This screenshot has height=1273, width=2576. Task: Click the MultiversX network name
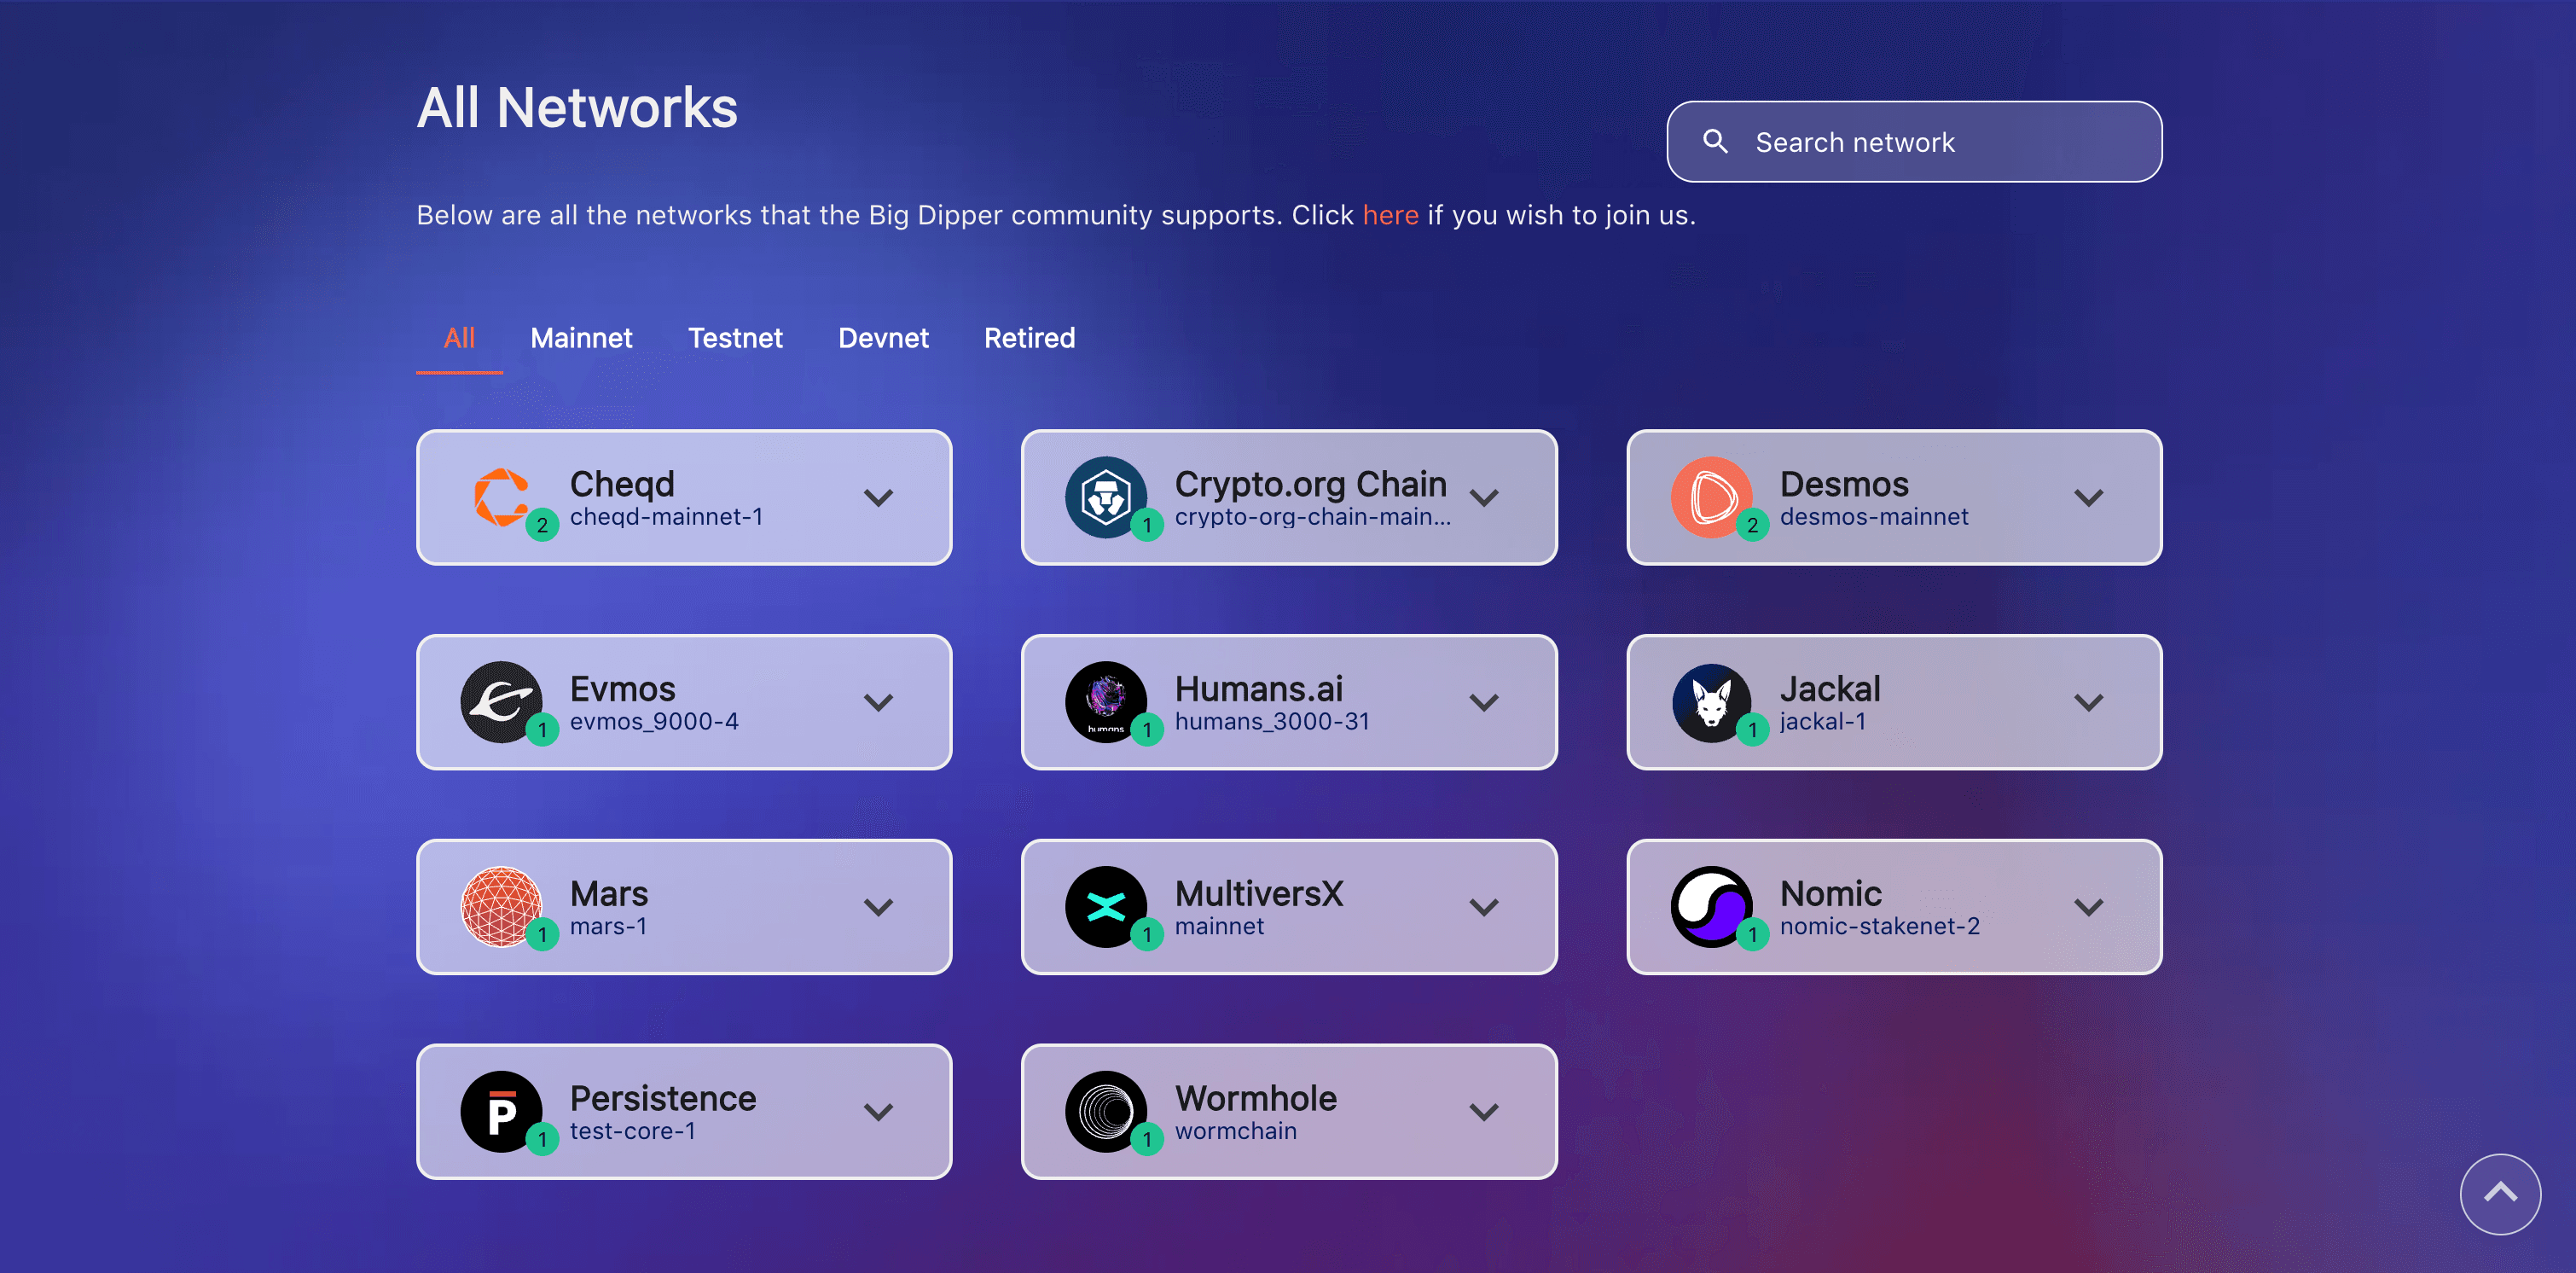pyautogui.click(x=1258, y=894)
